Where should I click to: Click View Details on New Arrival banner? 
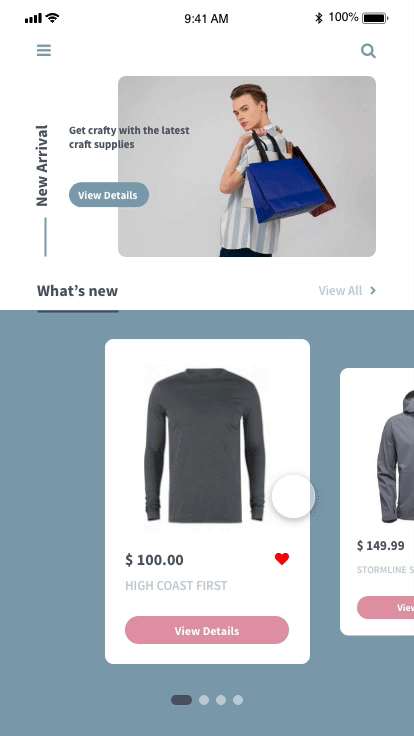tap(109, 195)
